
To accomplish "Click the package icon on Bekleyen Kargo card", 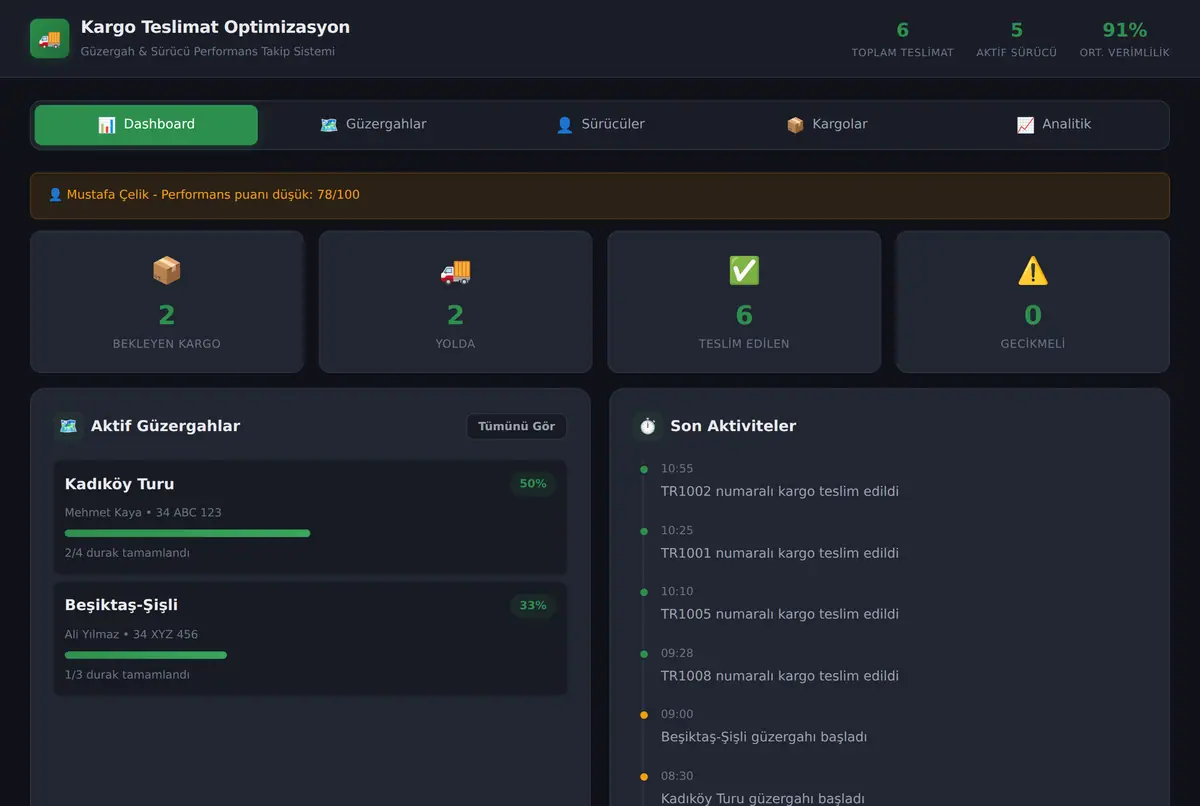I will coord(167,270).
